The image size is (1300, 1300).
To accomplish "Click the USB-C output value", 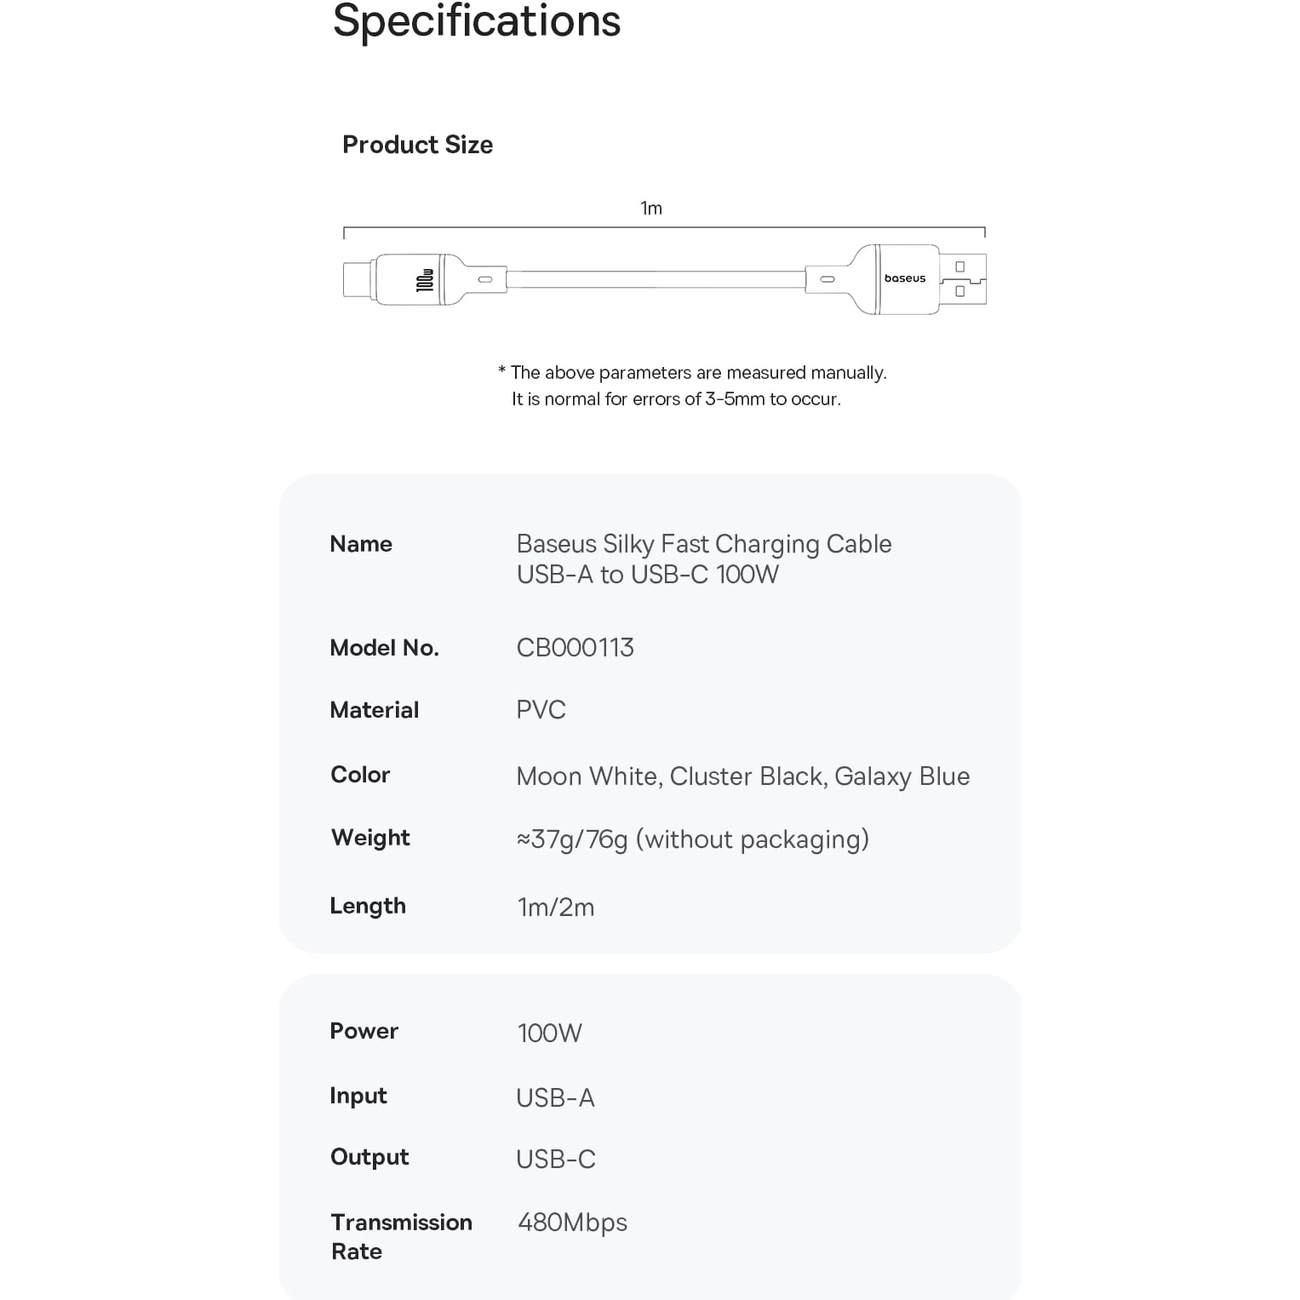I will pyautogui.click(x=556, y=1159).
